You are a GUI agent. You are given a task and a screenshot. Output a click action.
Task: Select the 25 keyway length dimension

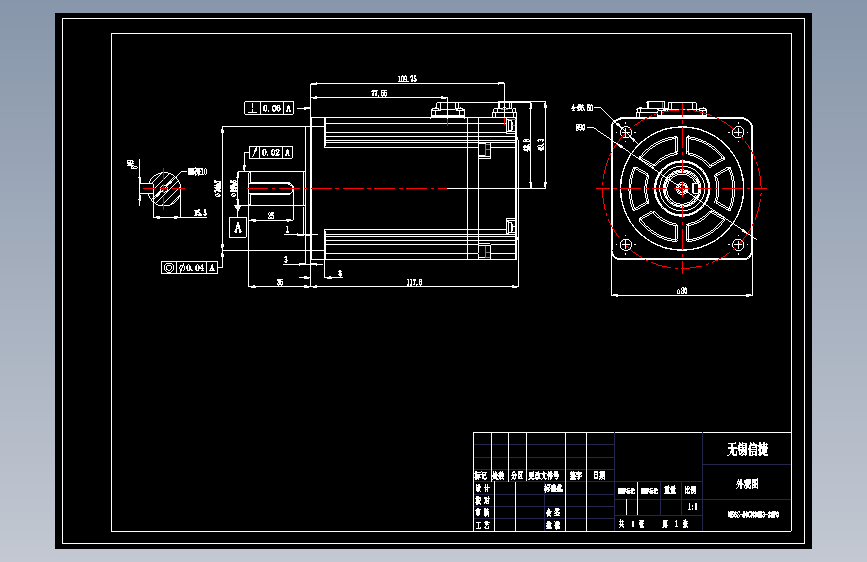pyautogui.click(x=271, y=215)
